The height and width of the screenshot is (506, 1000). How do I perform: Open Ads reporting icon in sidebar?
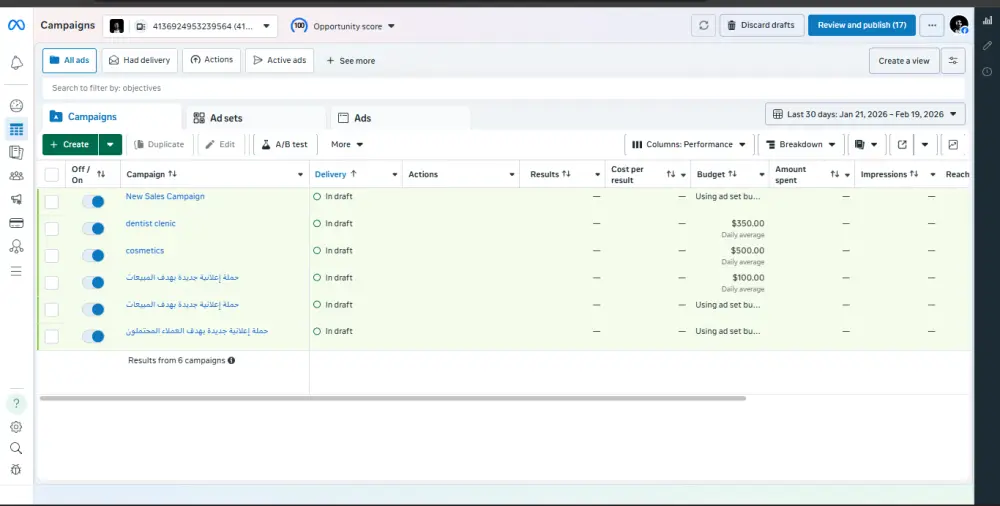pyautogui.click(x=17, y=153)
